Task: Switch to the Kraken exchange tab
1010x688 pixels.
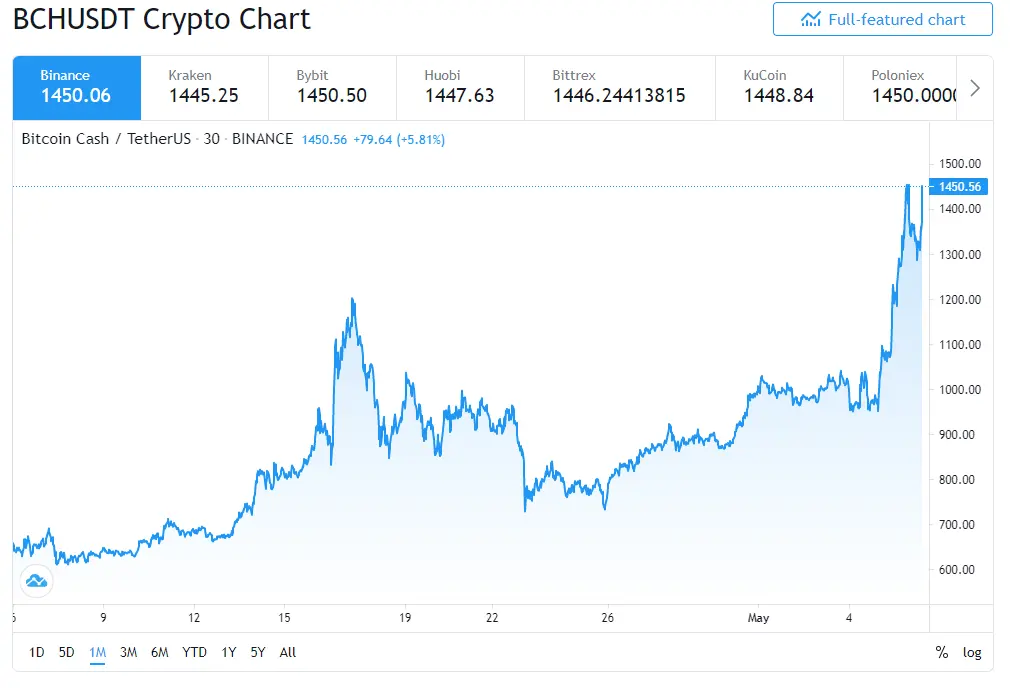Action: (204, 88)
